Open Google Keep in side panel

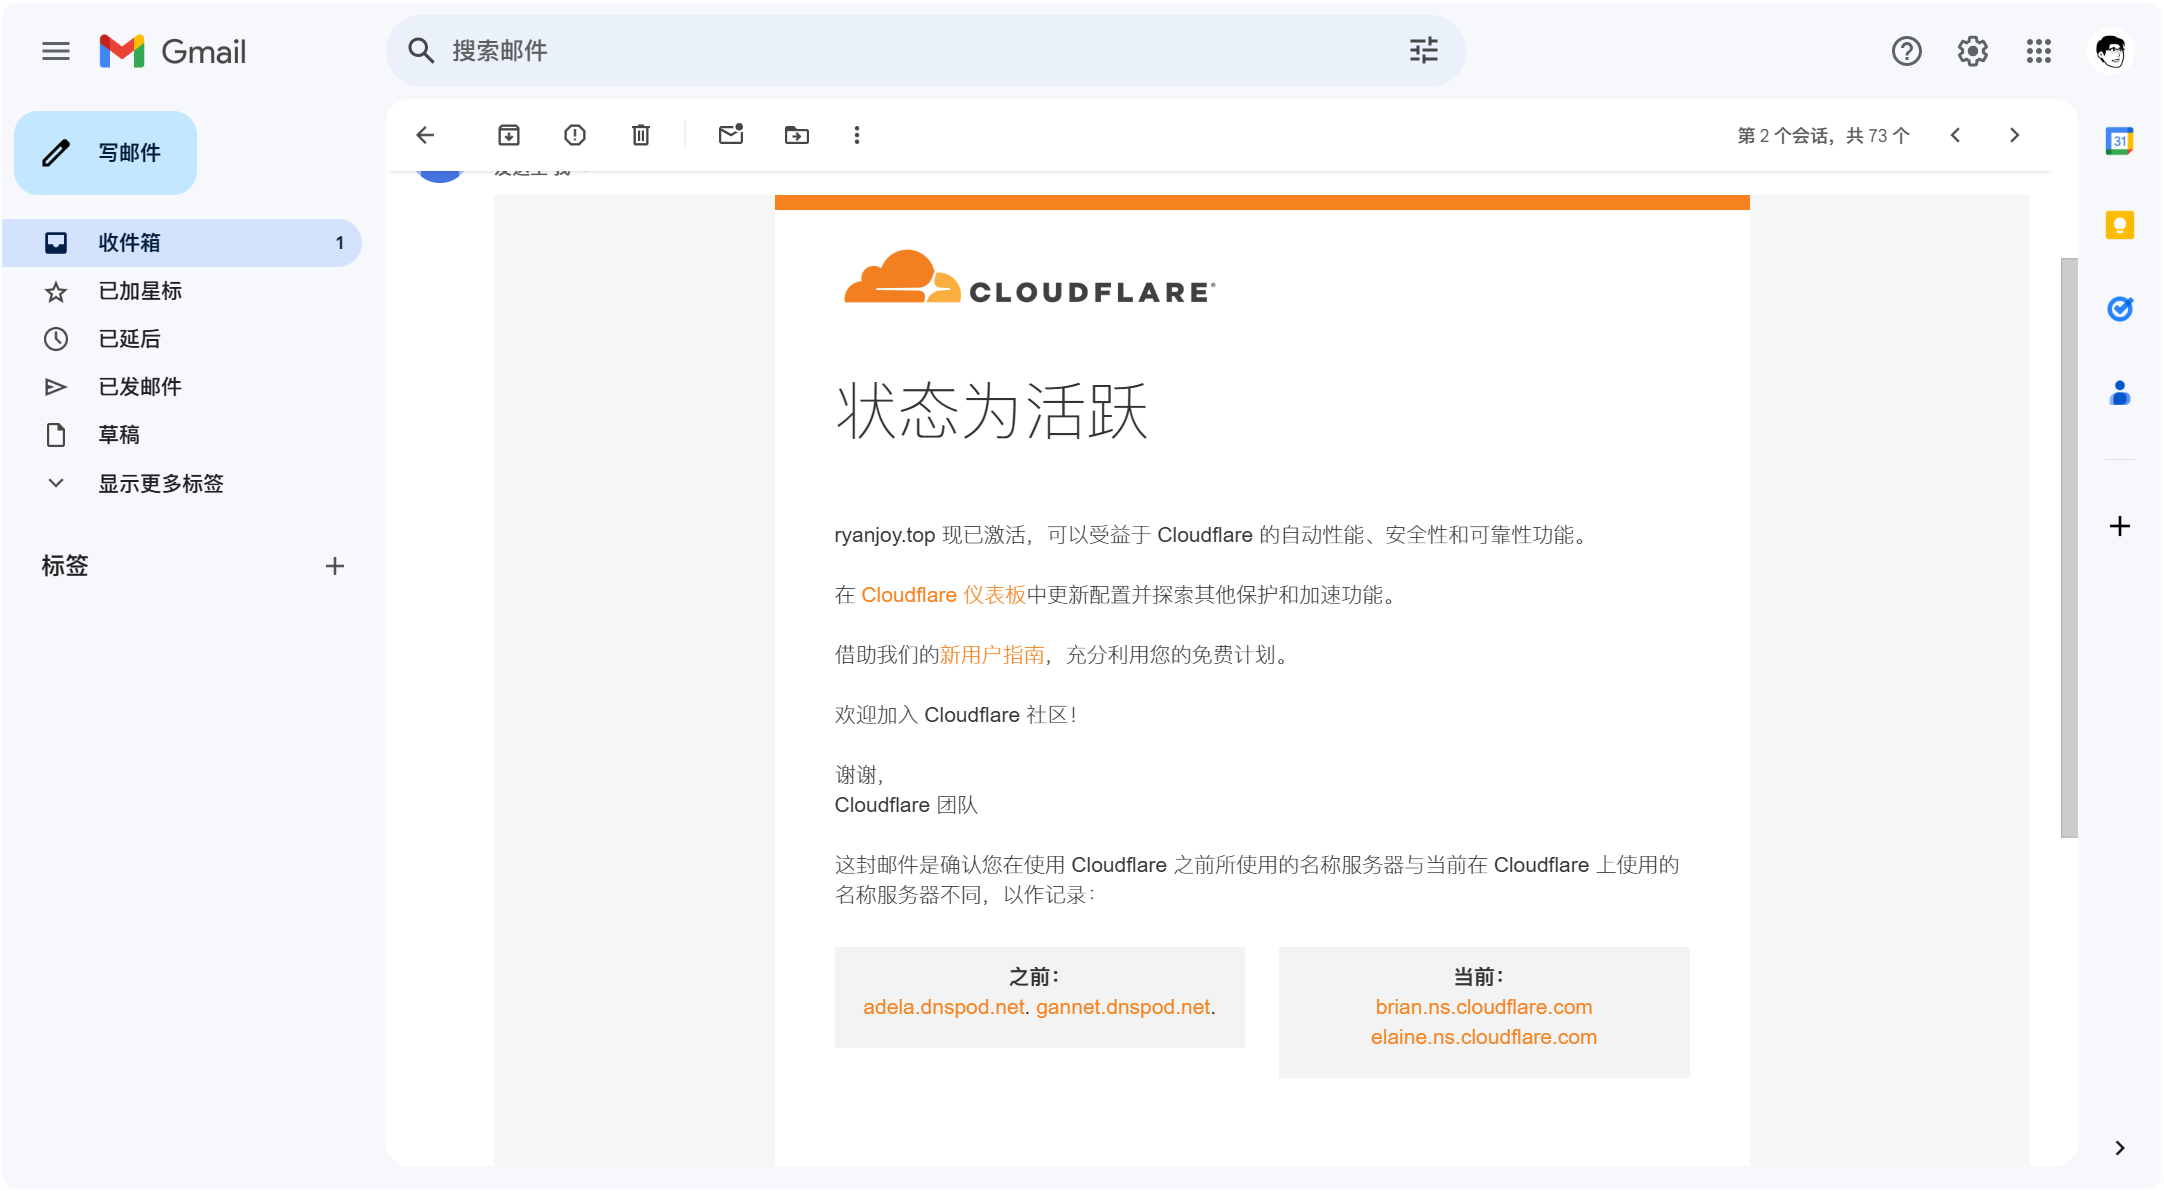(2119, 225)
